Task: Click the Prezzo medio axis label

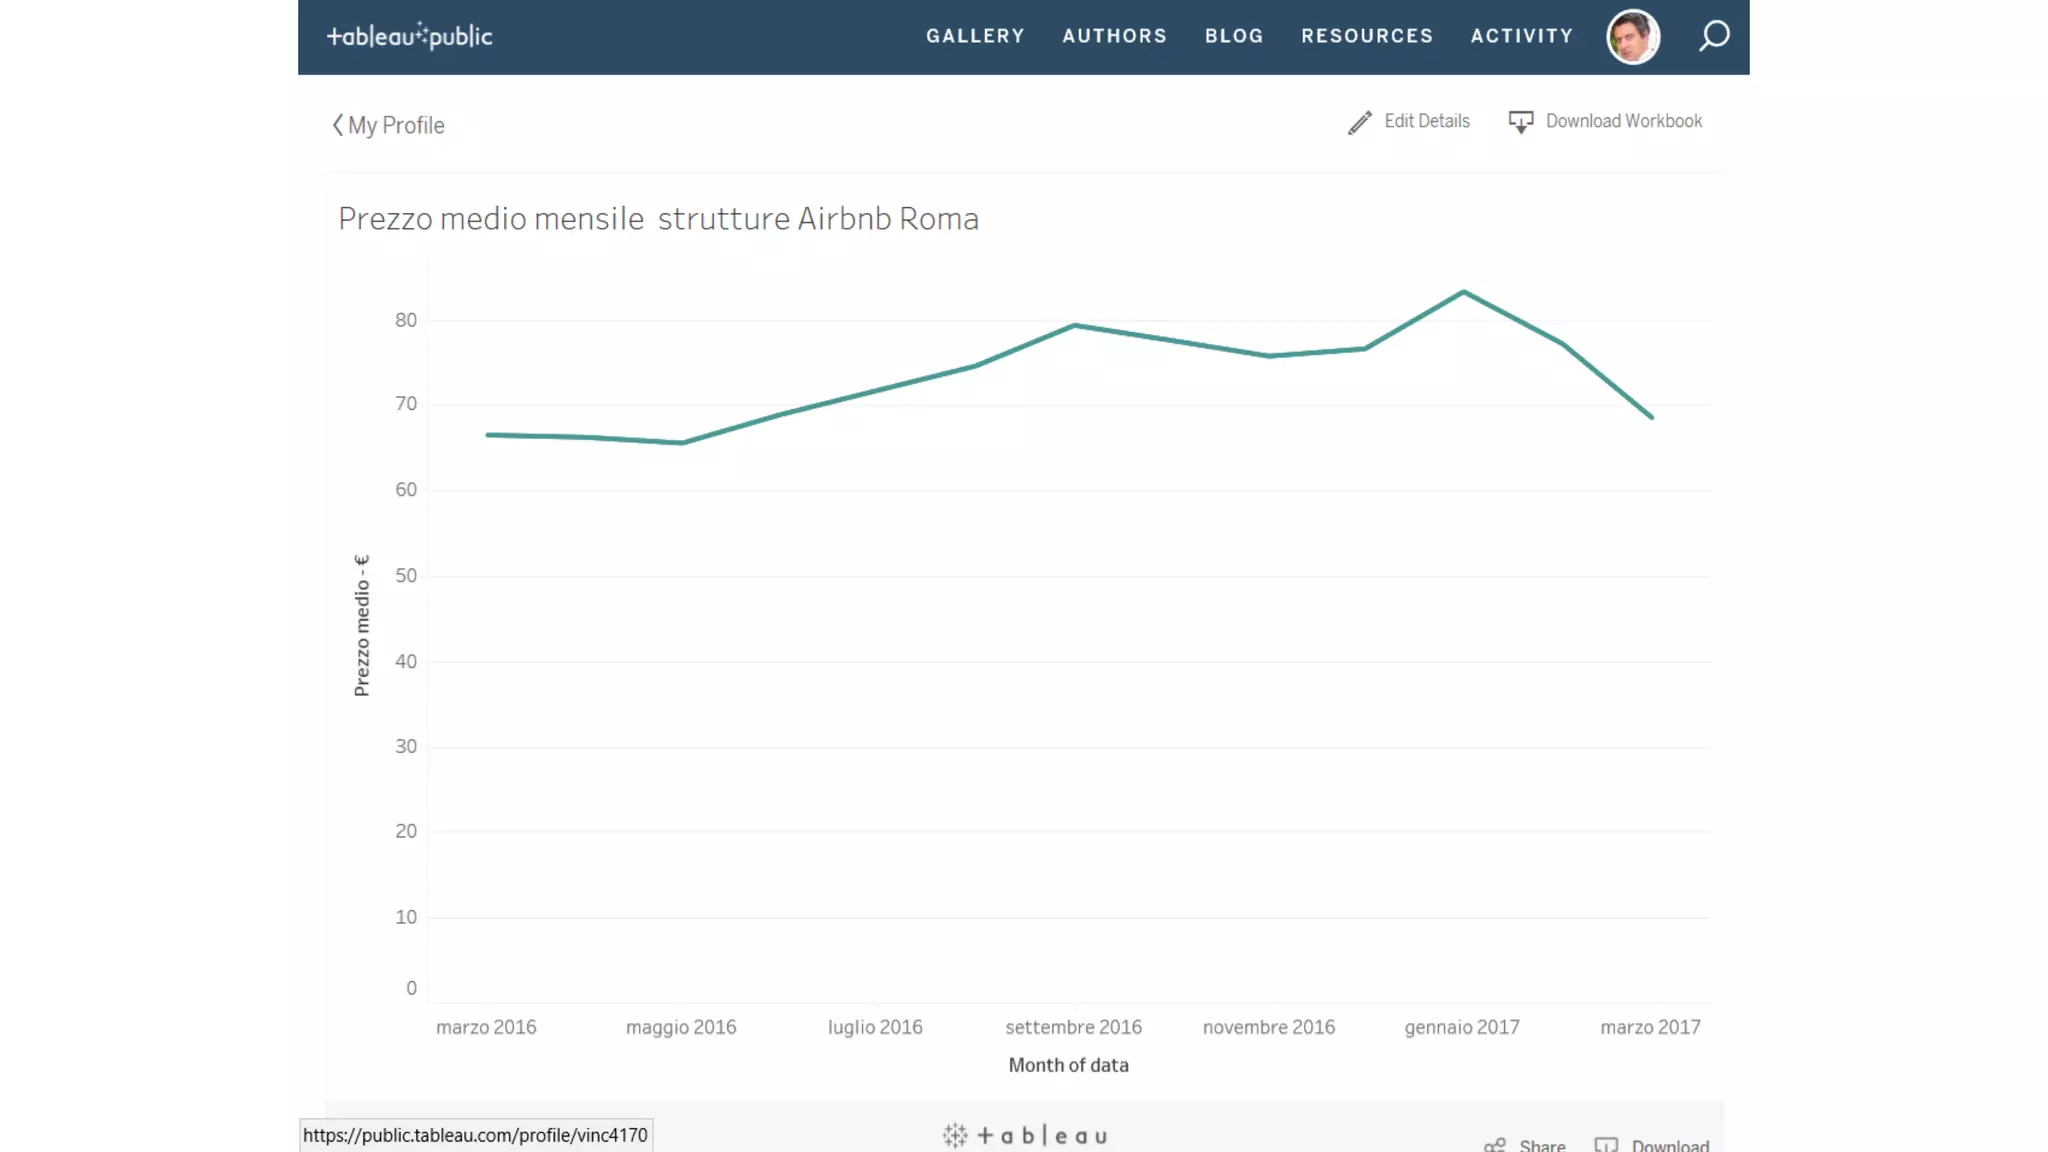Action: 362,625
